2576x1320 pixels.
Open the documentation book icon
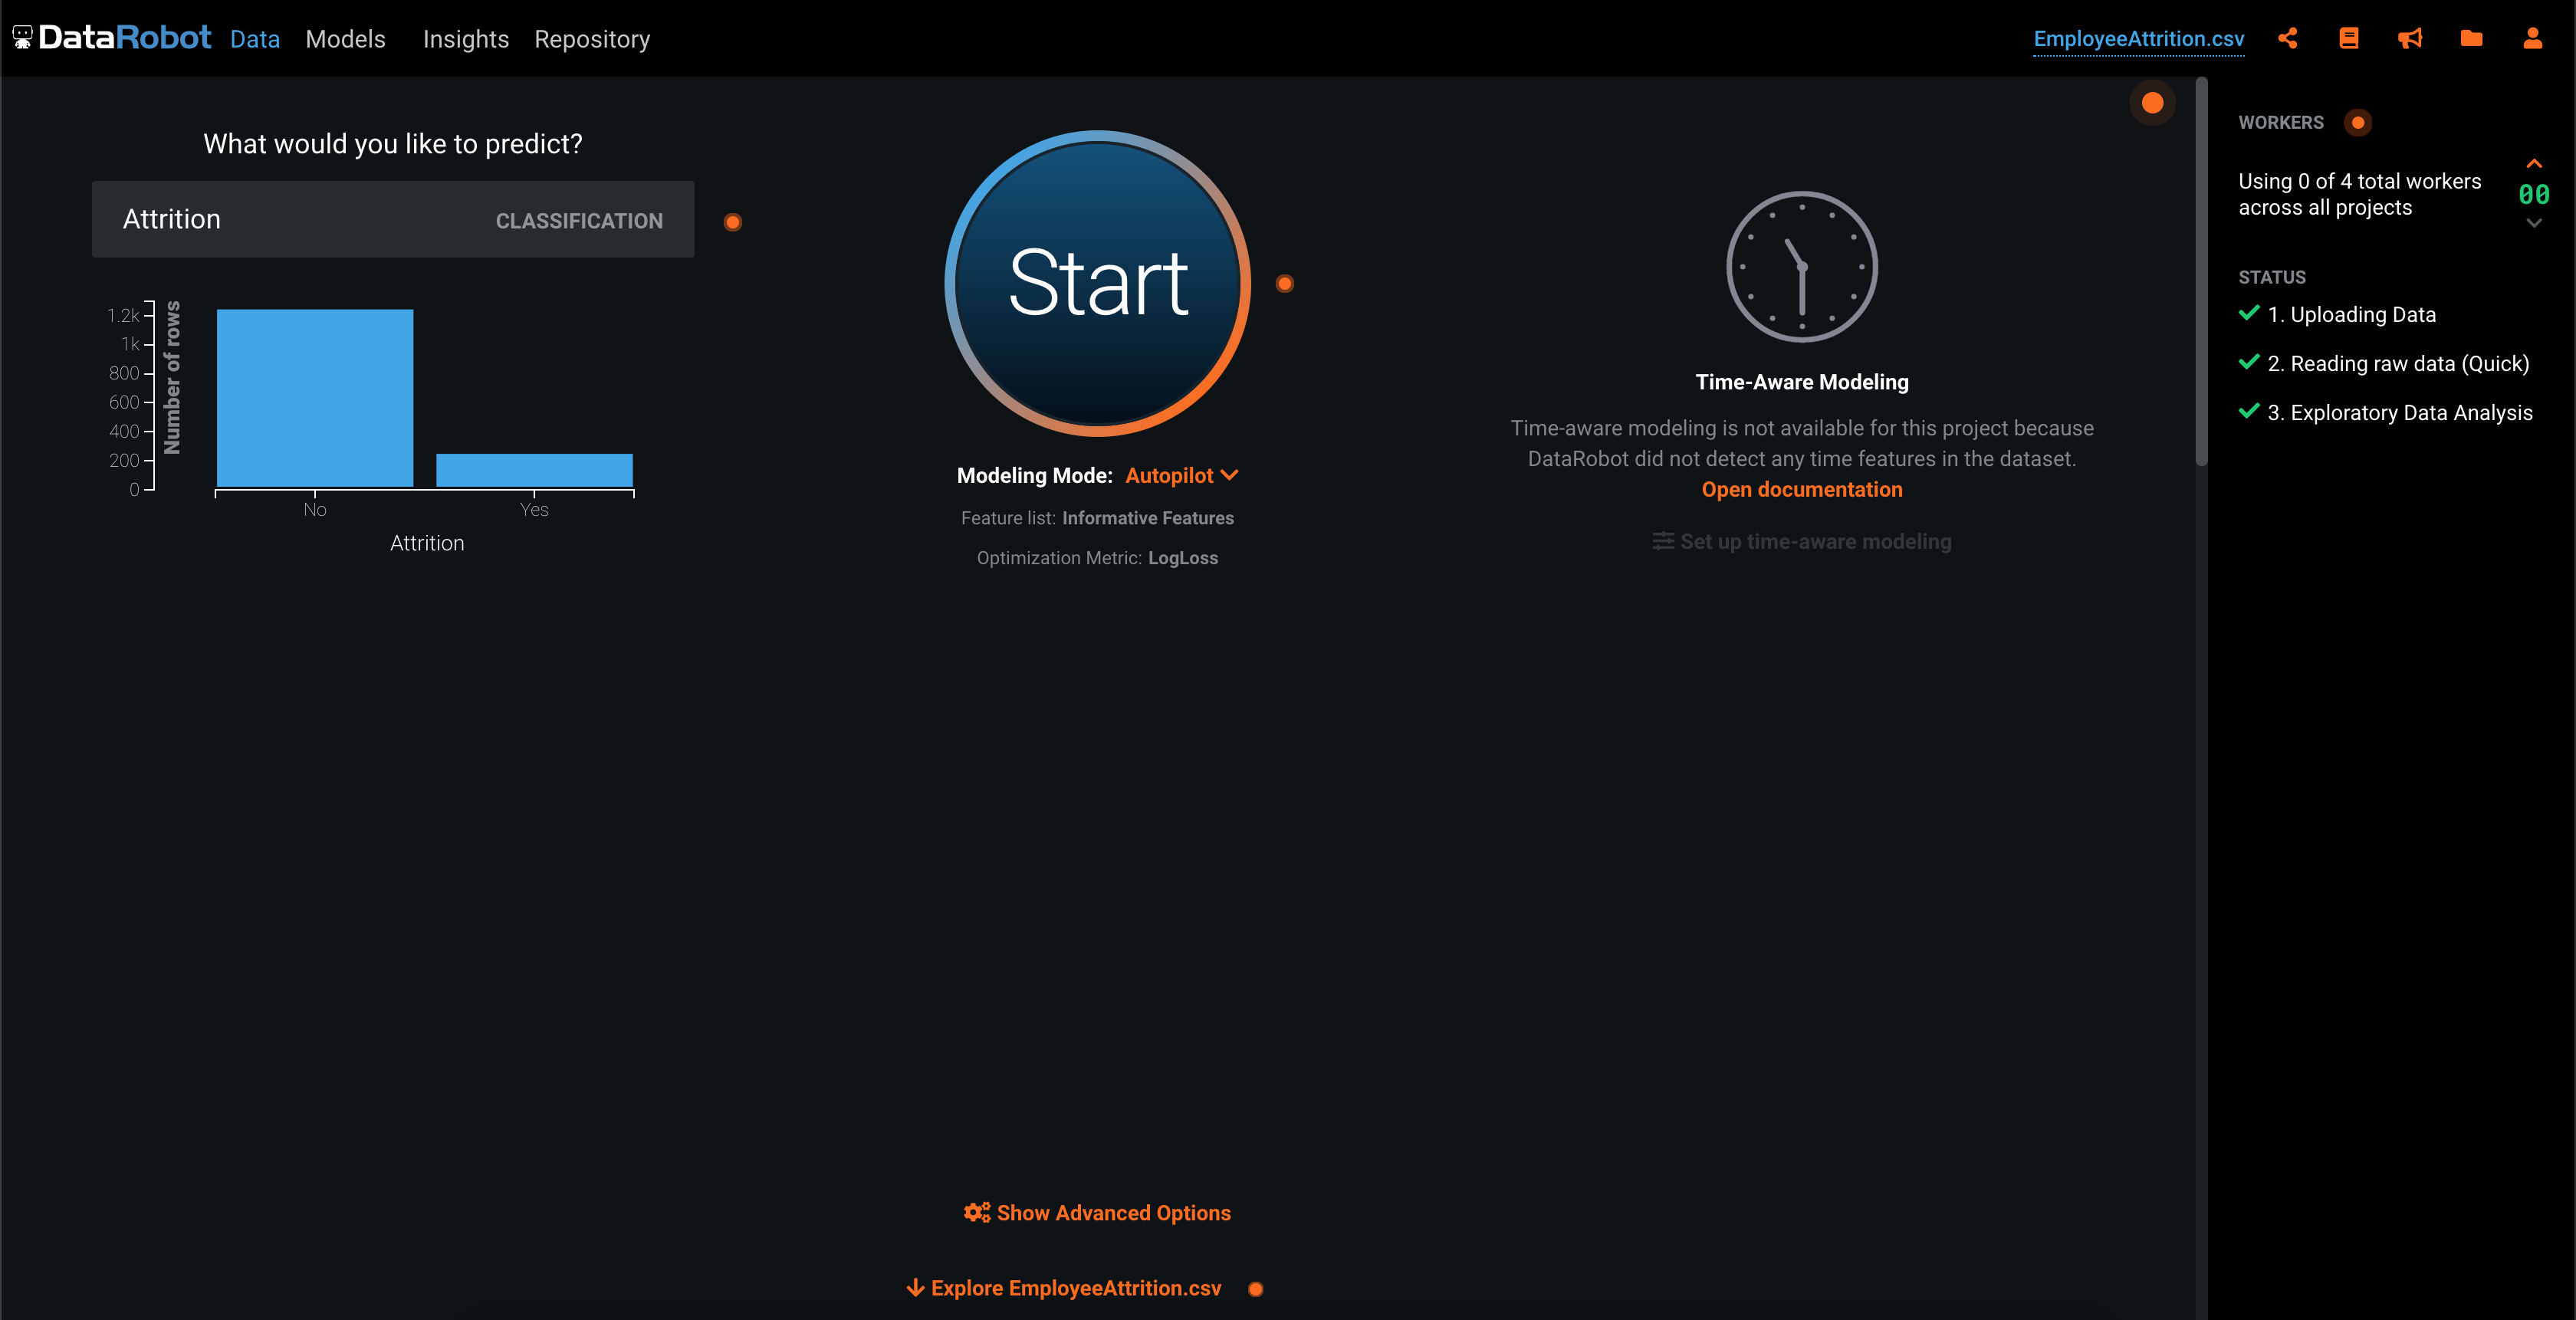(x=2349, y=38)
